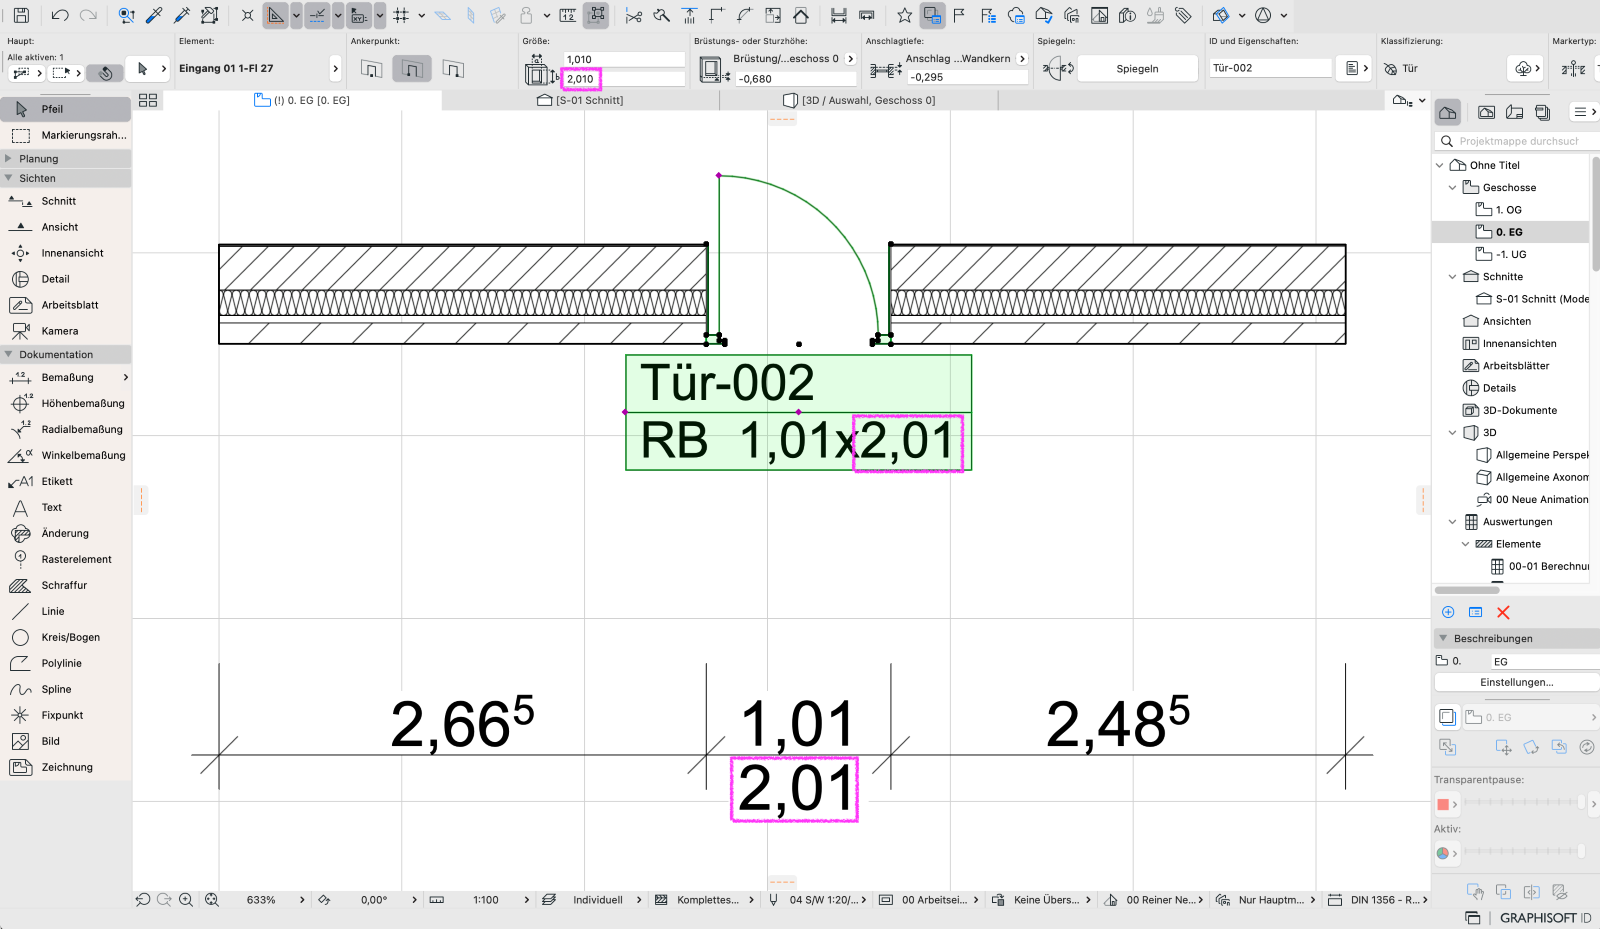Select the eyedropper pick-up parameters tool
The height and width of the screenshot is (929, 1600).
[154, 15]
